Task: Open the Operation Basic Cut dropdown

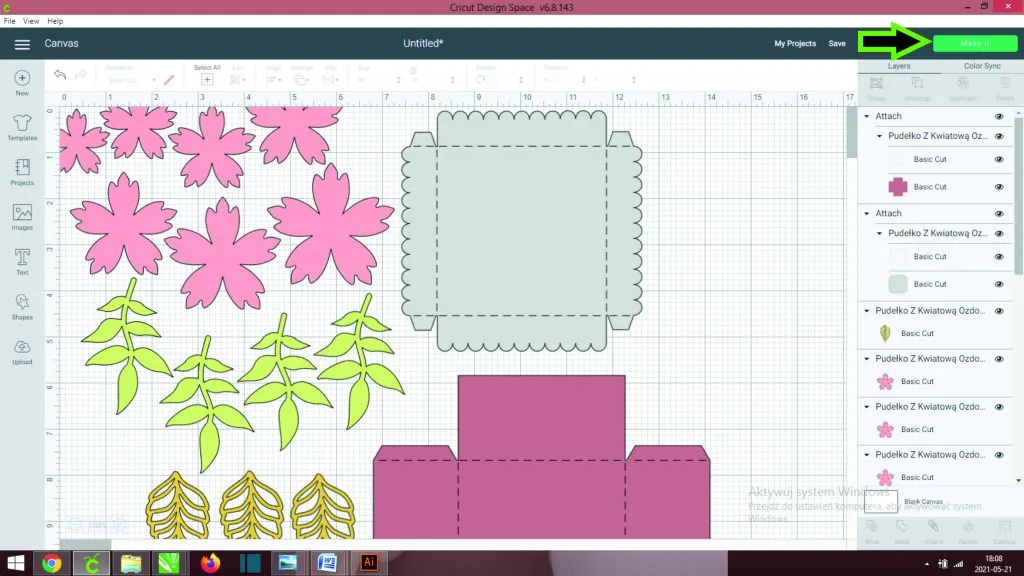Action: [x=131, y=80]
